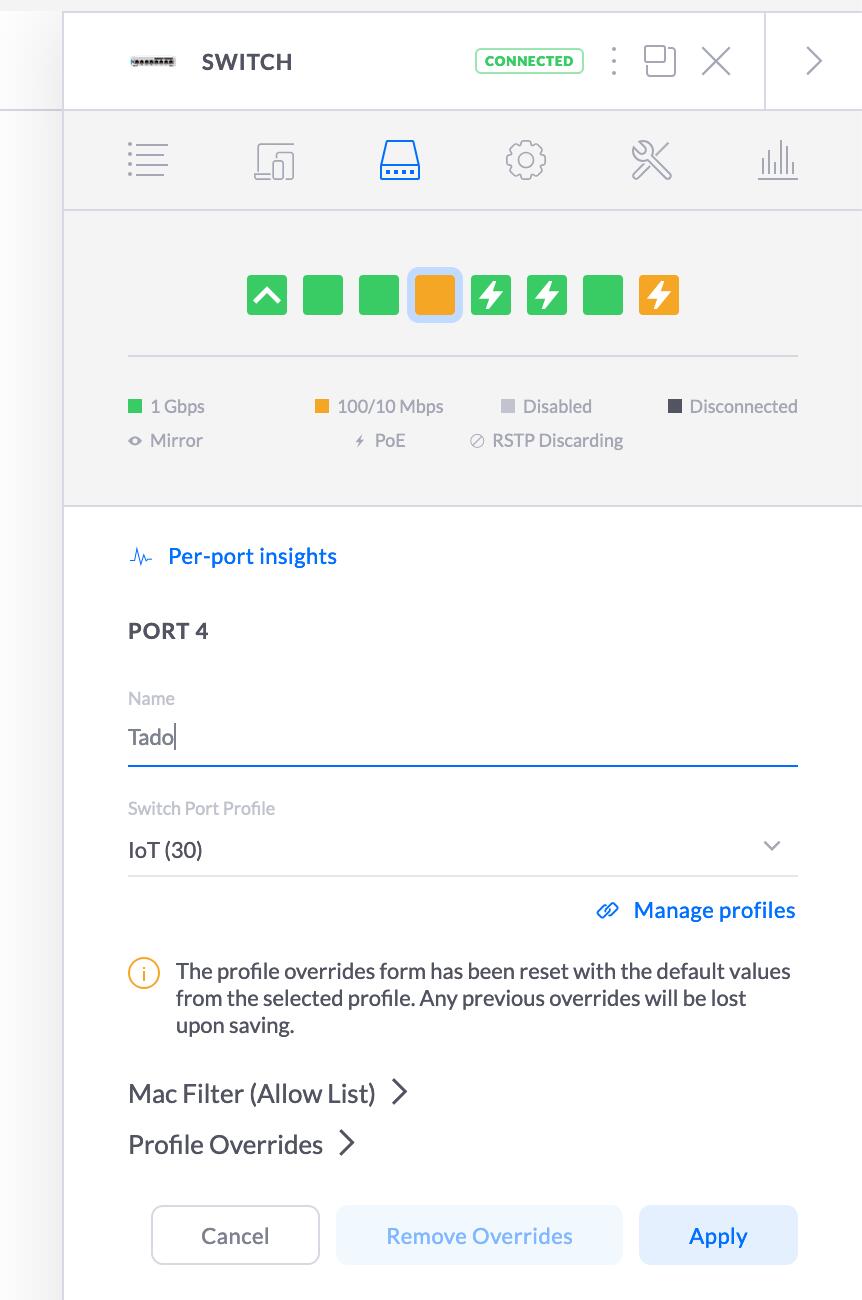Screen dimensions: 862x1300
Task: Click the Apply button
Action: tap(717, 1236)
